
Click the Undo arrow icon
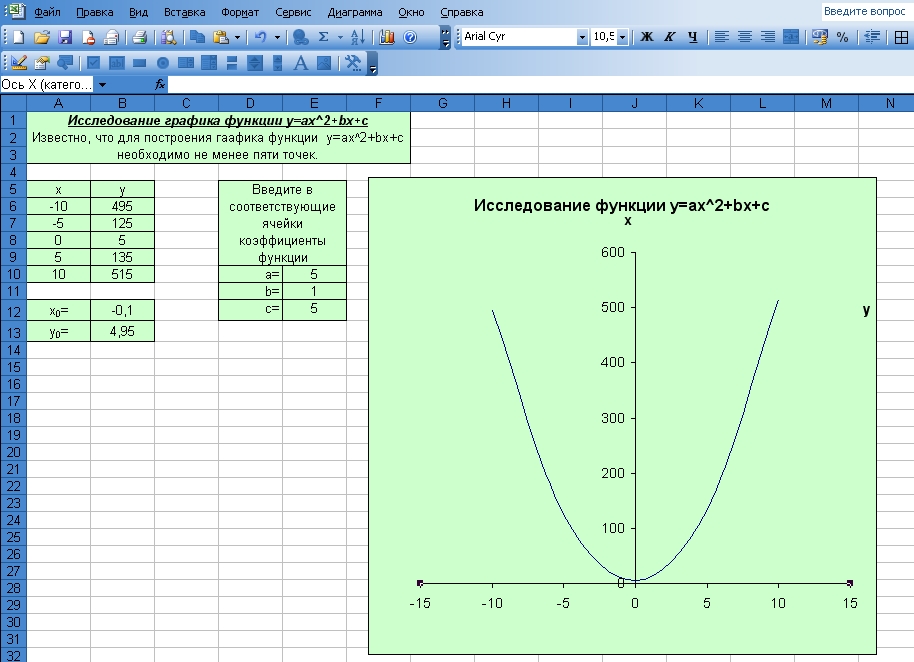click(261, 37)
